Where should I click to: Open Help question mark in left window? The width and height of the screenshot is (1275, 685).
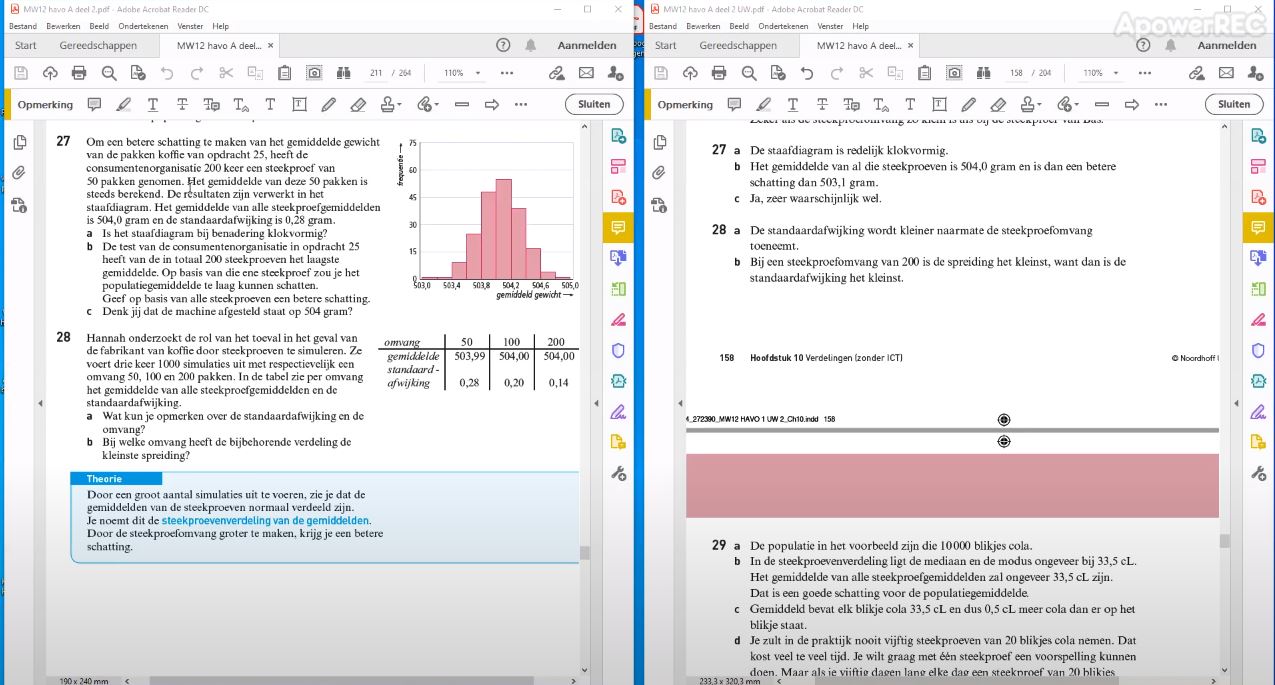503,45
